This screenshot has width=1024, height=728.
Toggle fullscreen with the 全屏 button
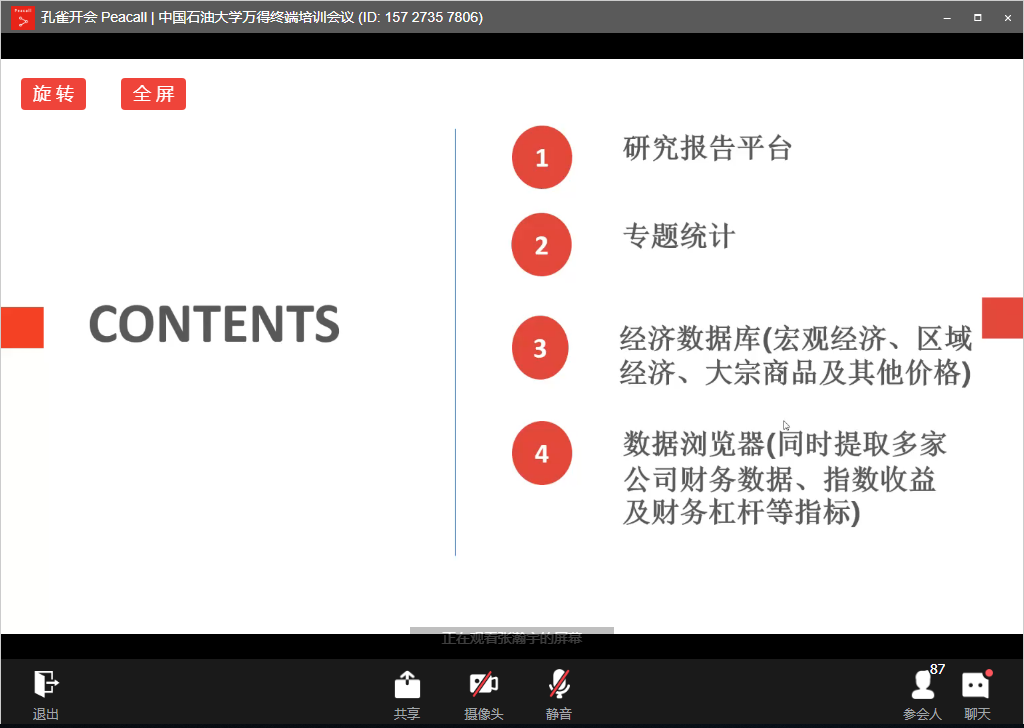point(153,93)
